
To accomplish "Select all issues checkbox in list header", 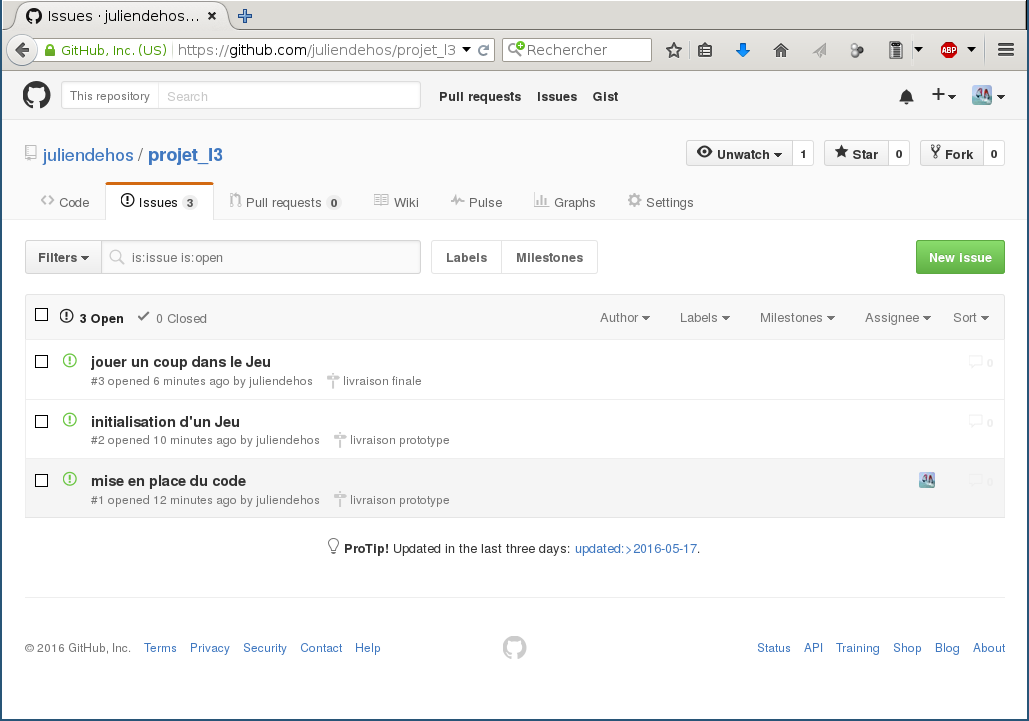I will click(41, 314).
